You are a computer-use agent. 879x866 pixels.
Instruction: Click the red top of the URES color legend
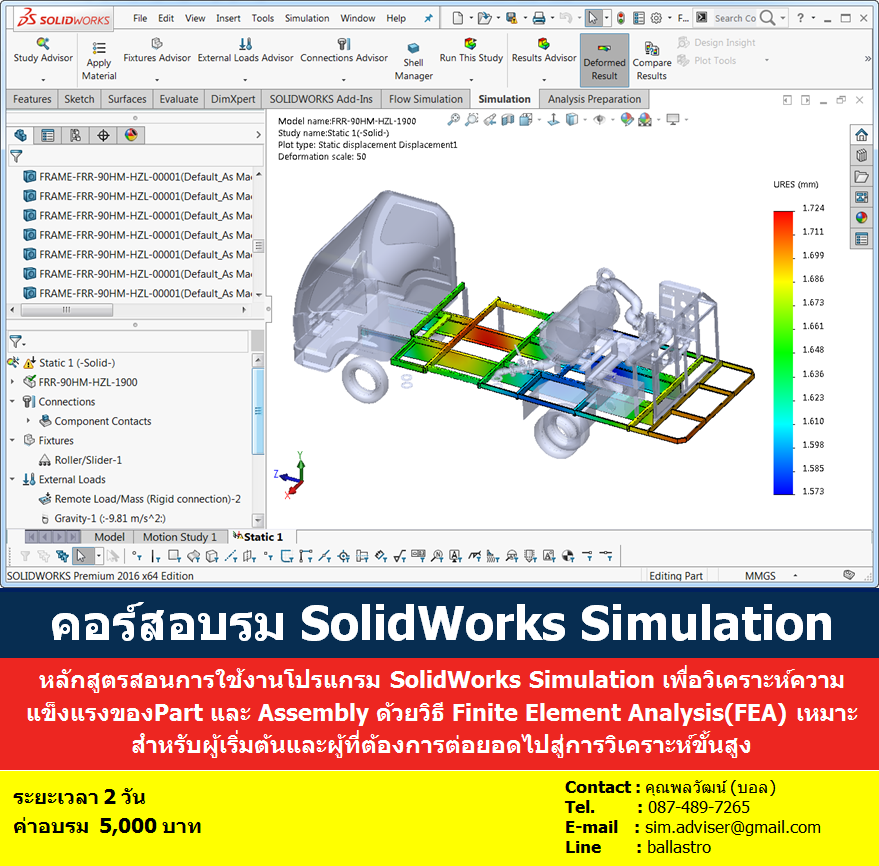coord(781,213)
